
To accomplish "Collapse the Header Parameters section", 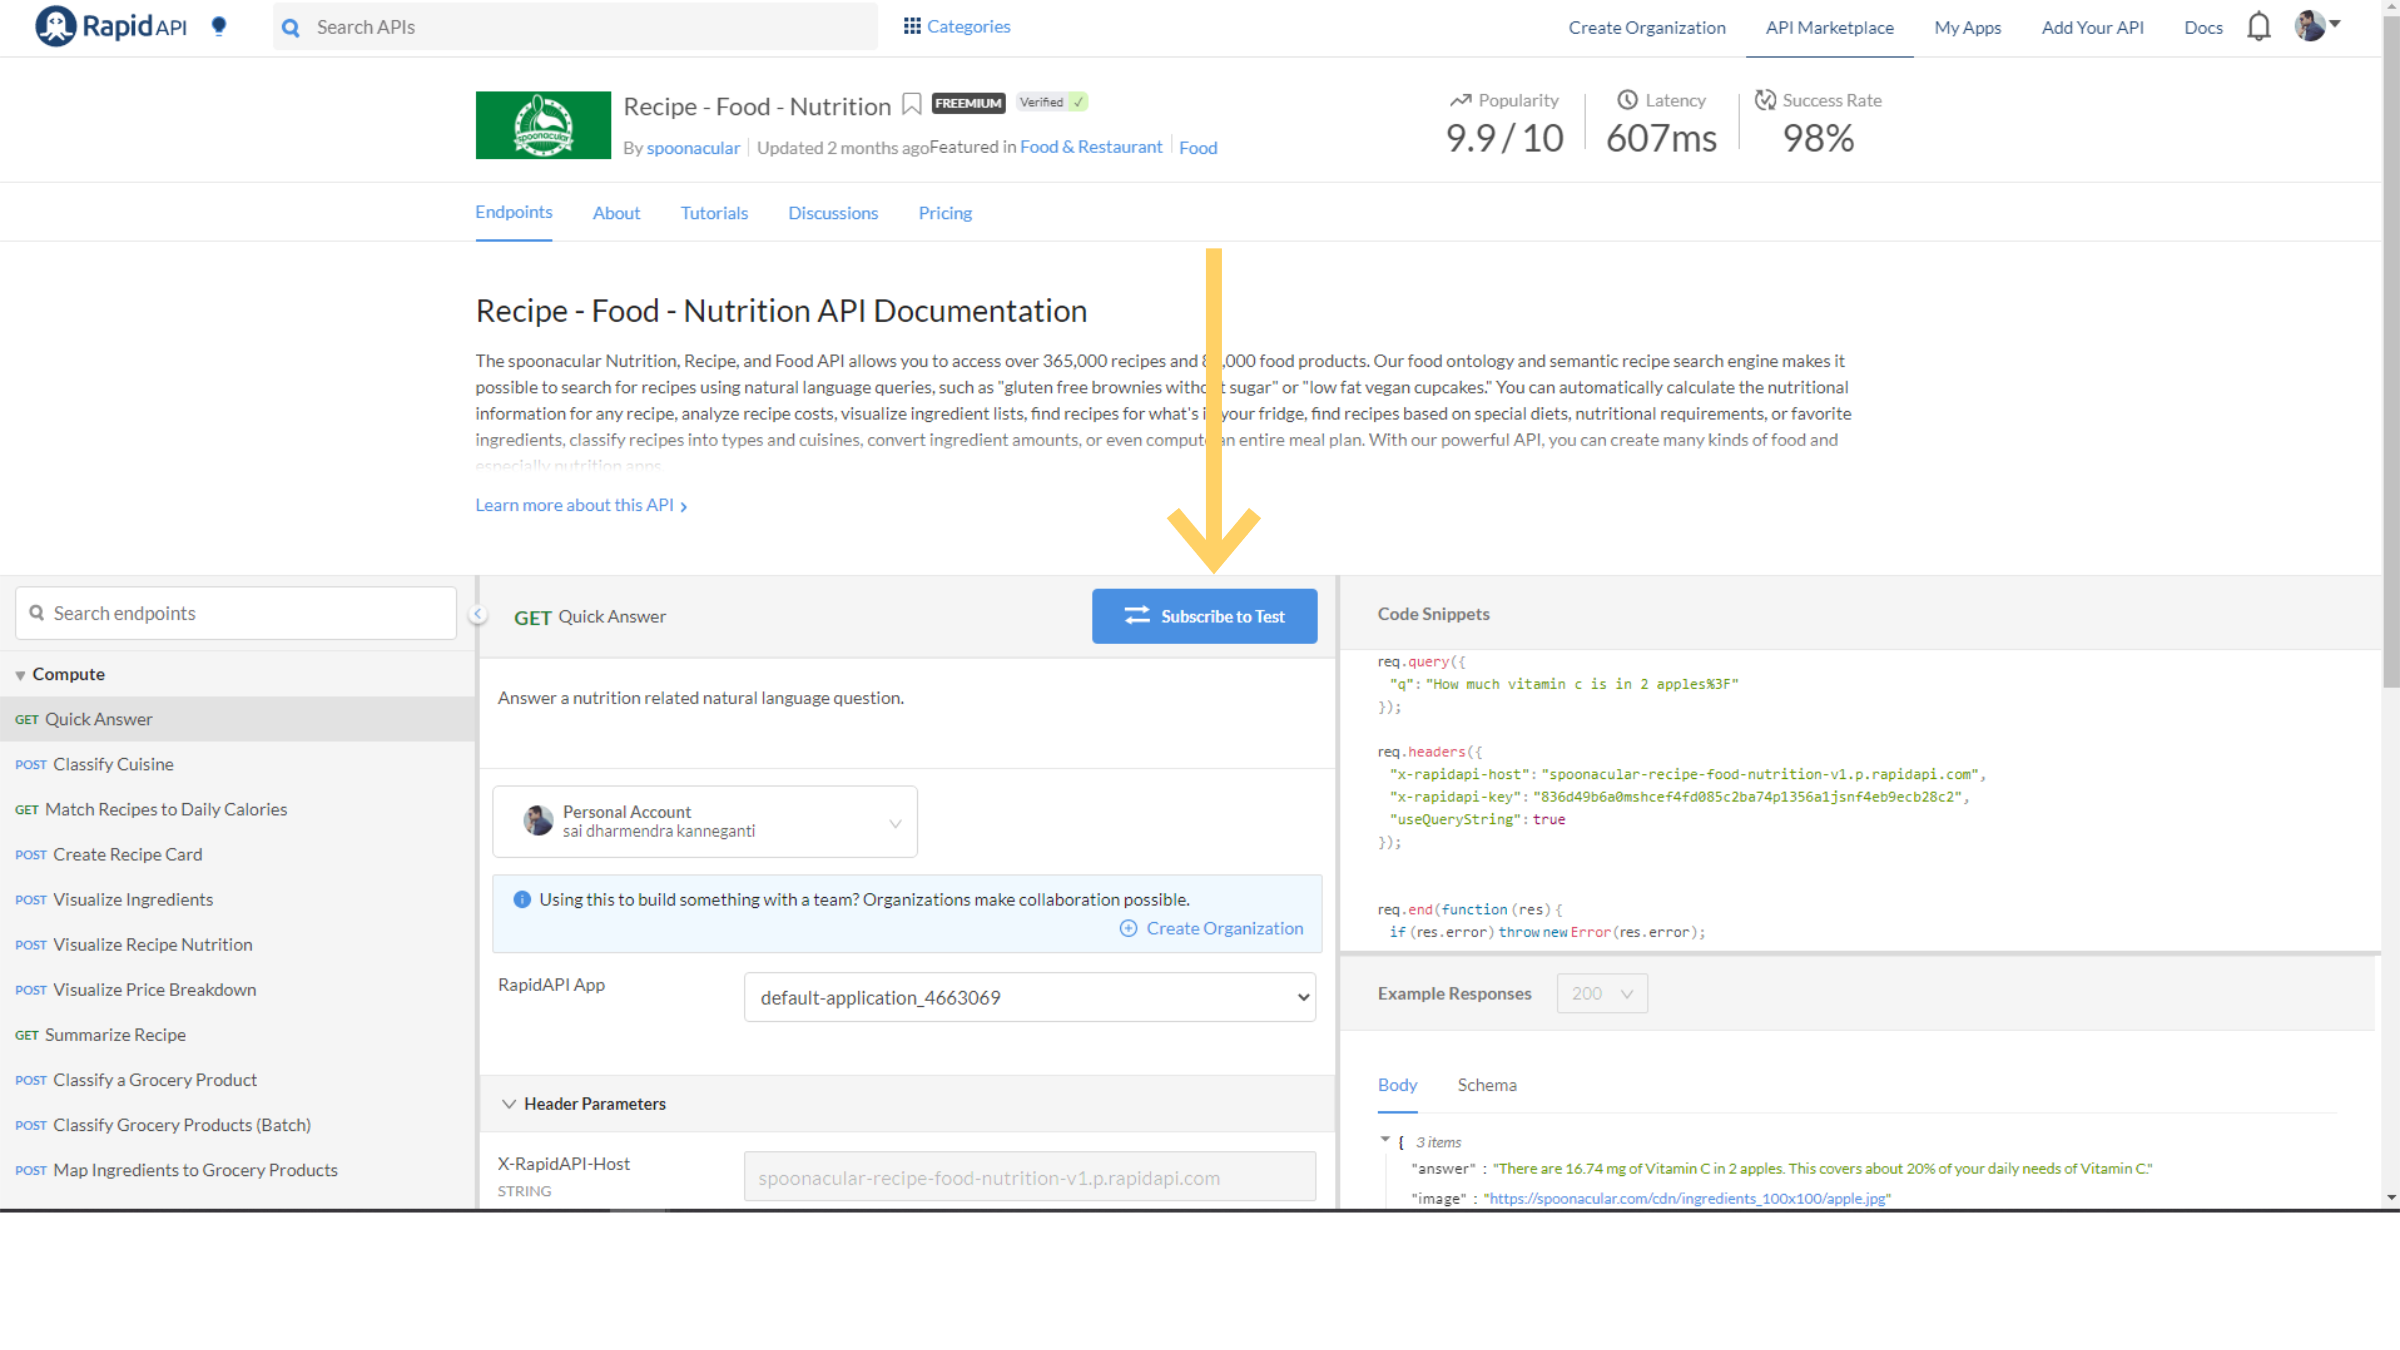I will (x=509, y=1104).
